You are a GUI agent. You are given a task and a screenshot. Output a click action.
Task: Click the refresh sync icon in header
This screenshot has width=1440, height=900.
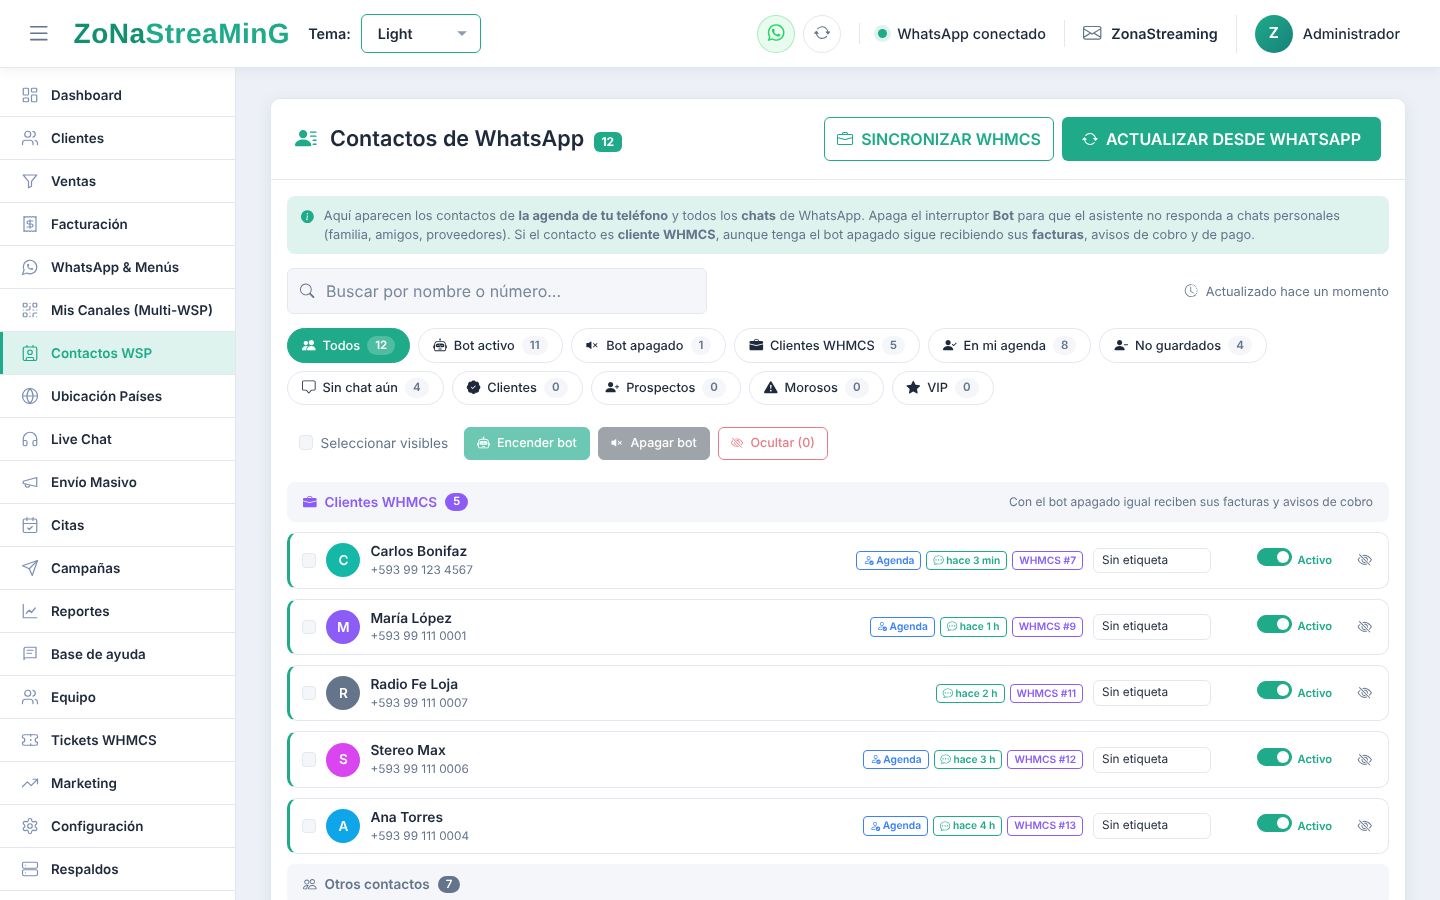coord(822,34)
